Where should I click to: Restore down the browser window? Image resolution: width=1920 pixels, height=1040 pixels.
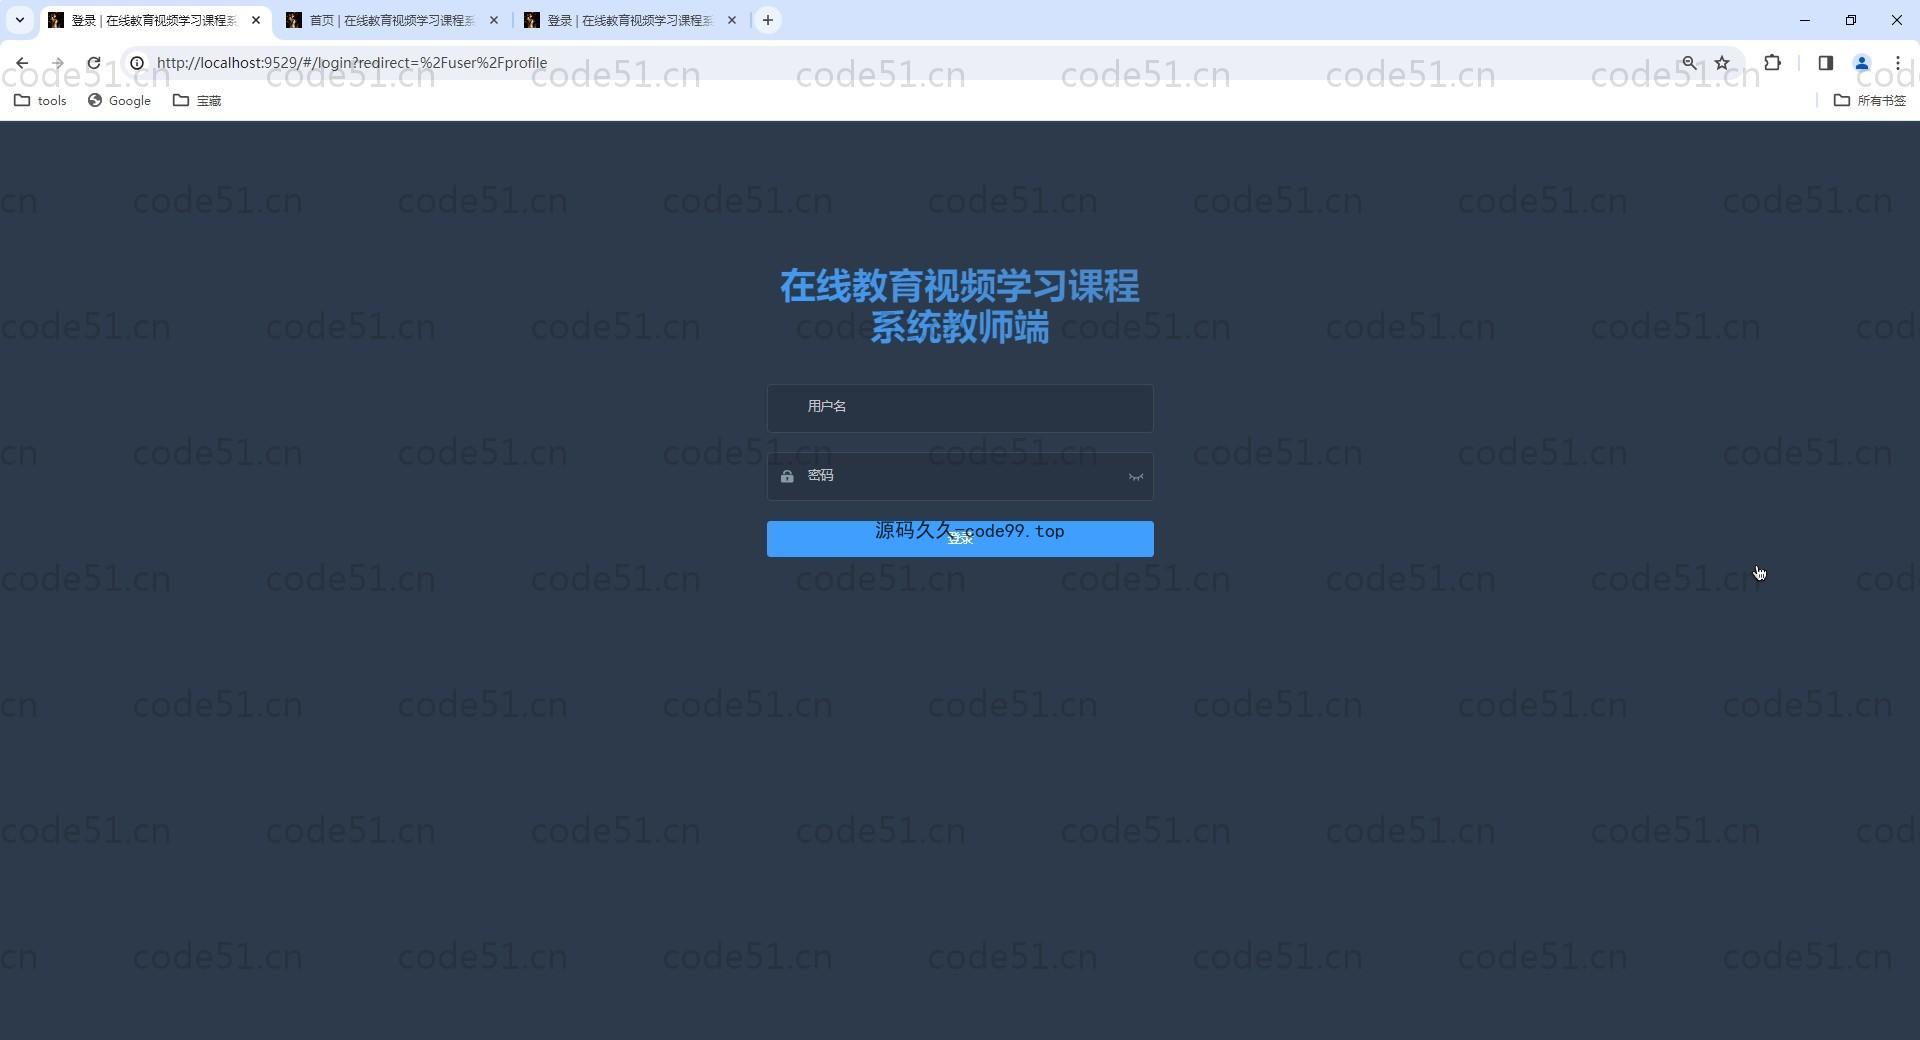click(x=1851, y=20)
